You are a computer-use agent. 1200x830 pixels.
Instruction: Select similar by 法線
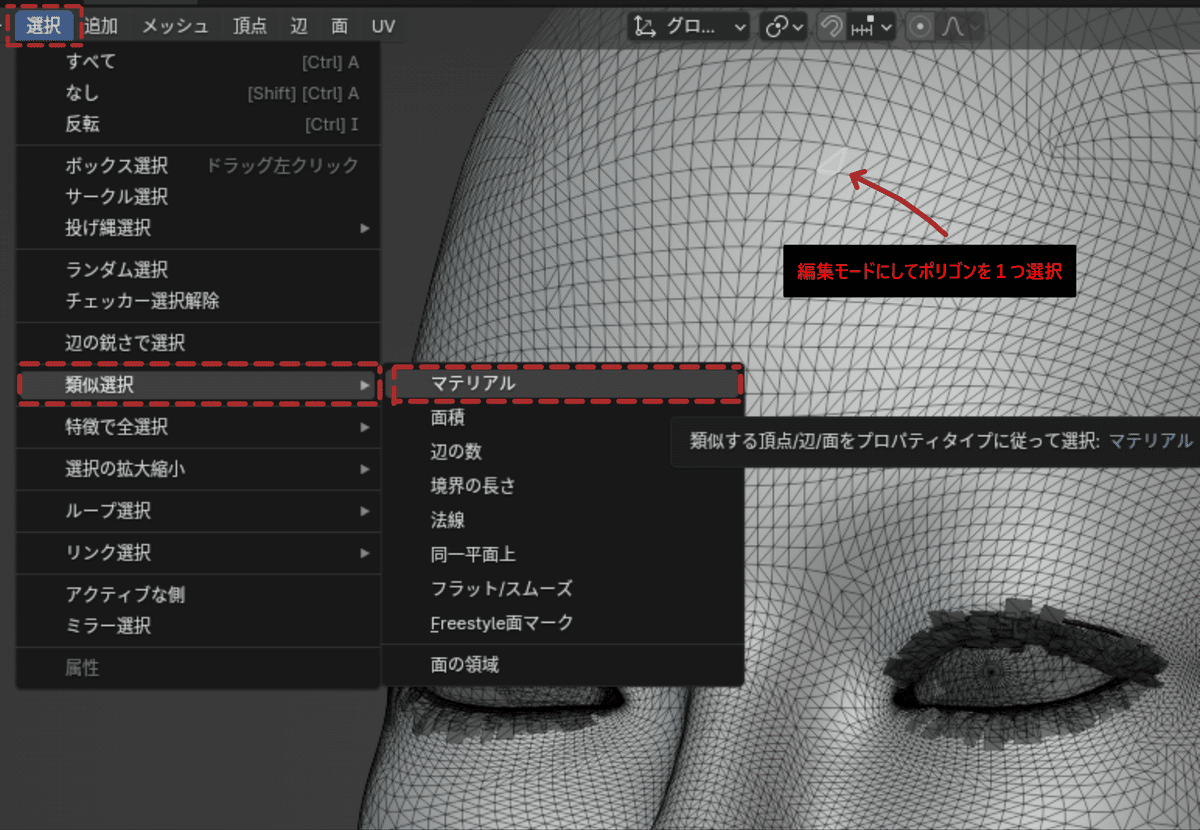(x=564, y=520)
